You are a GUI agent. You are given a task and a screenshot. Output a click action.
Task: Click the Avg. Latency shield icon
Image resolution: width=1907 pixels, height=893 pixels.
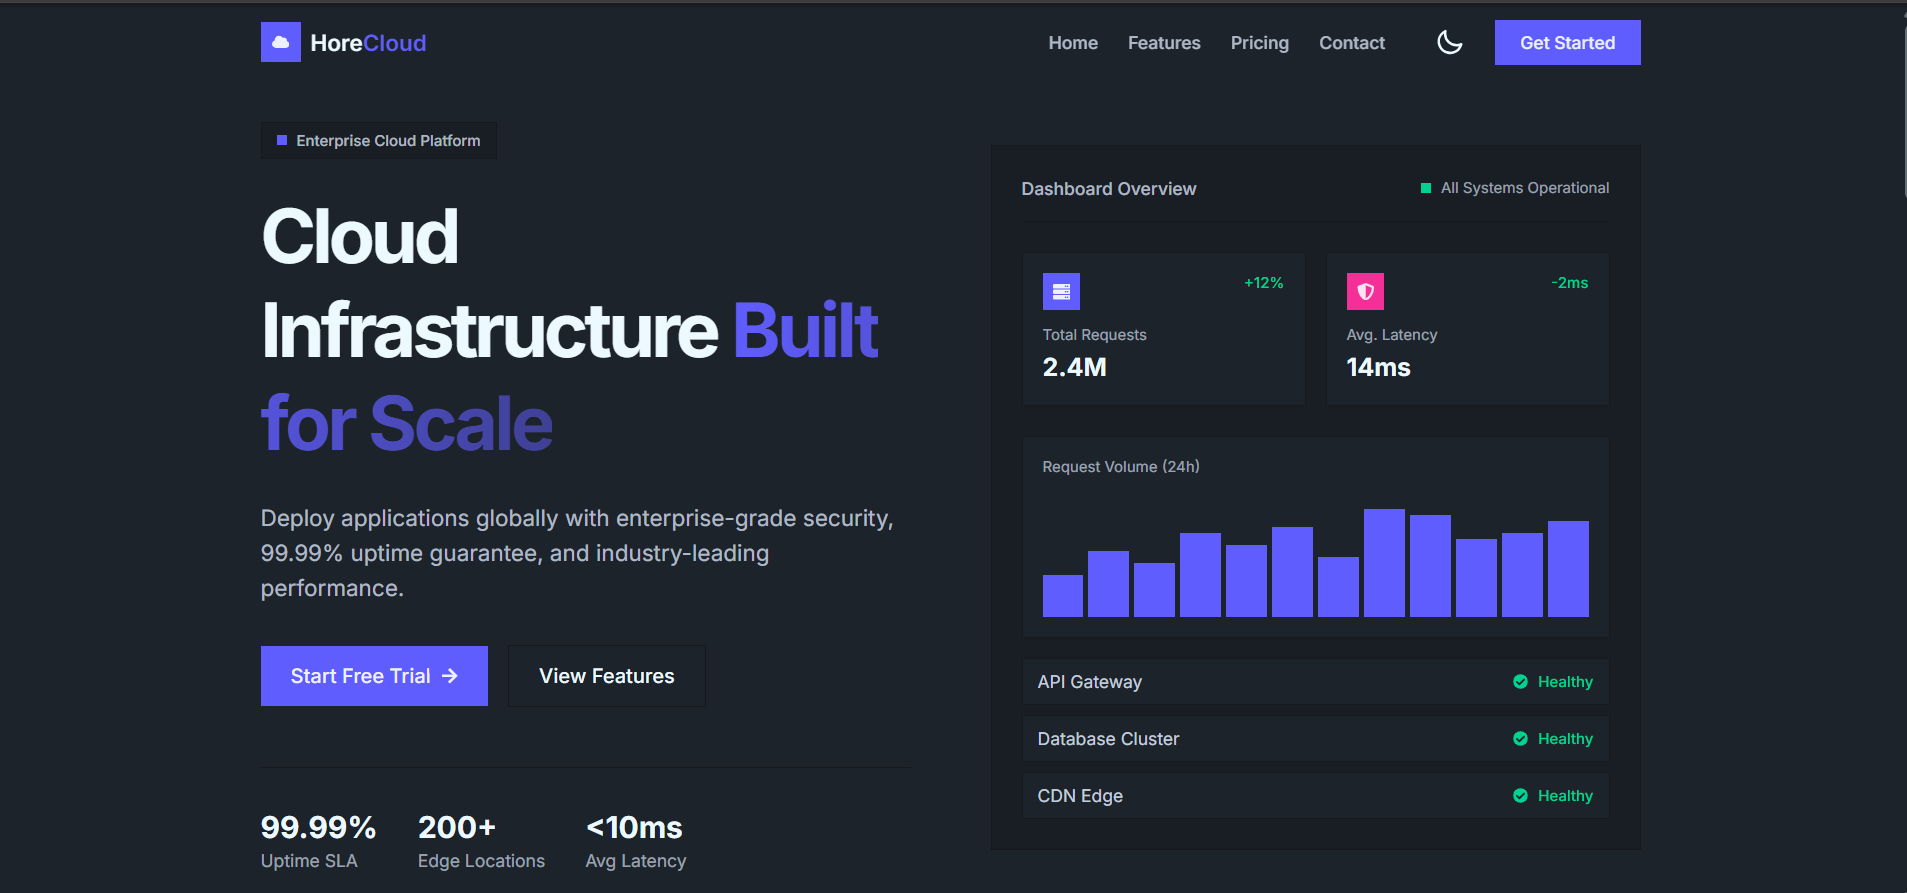(x=1365, y=291)
